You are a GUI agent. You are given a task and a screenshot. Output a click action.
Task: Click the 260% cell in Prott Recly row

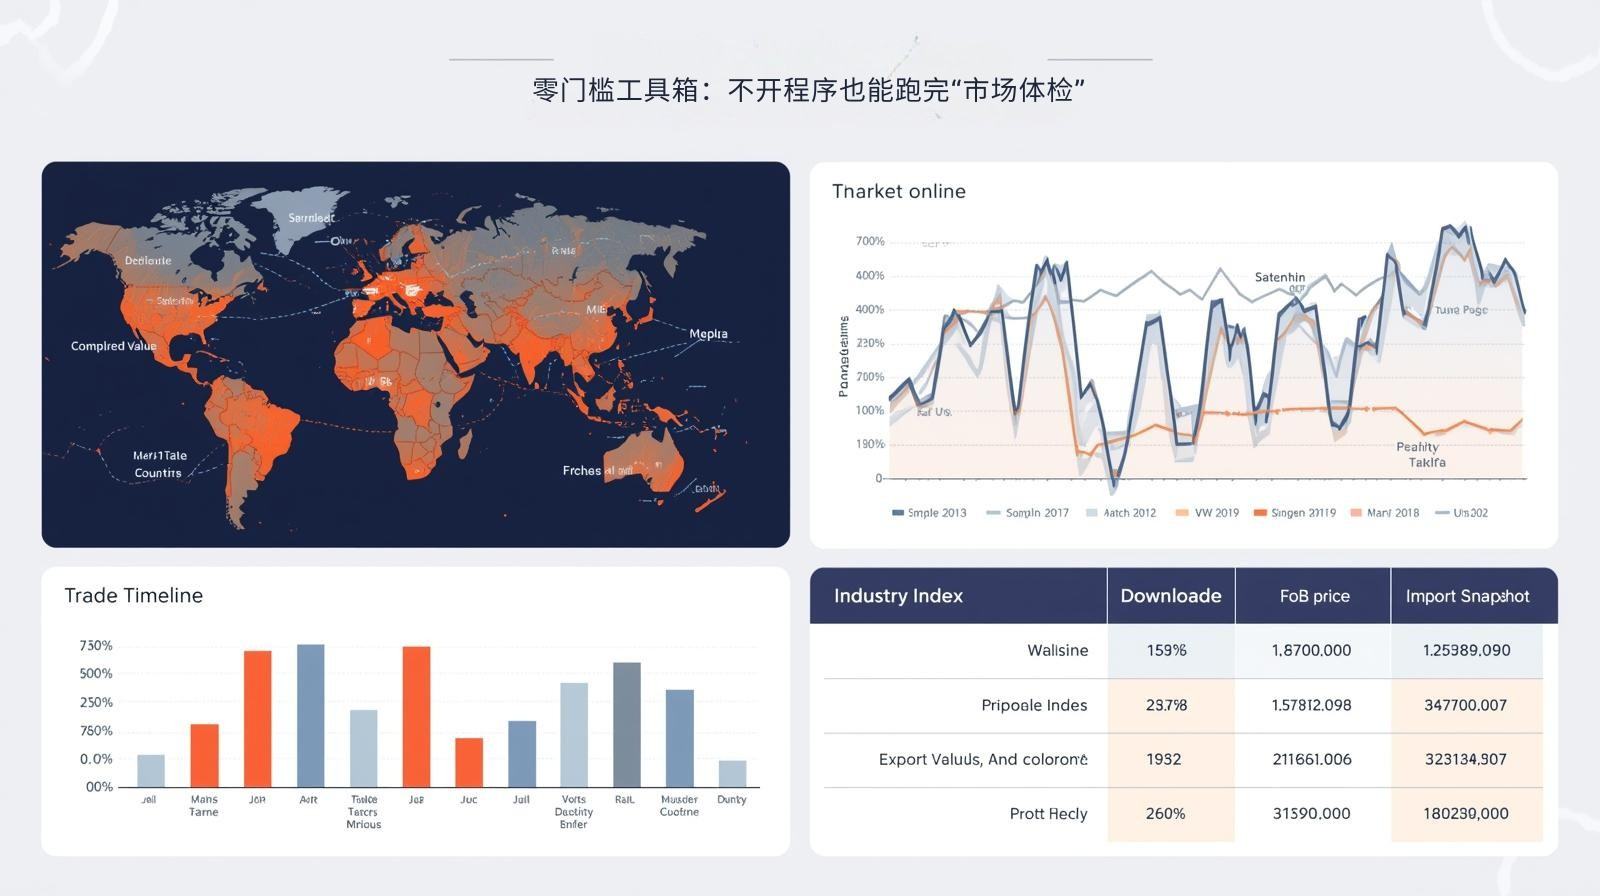(1165, 814)
